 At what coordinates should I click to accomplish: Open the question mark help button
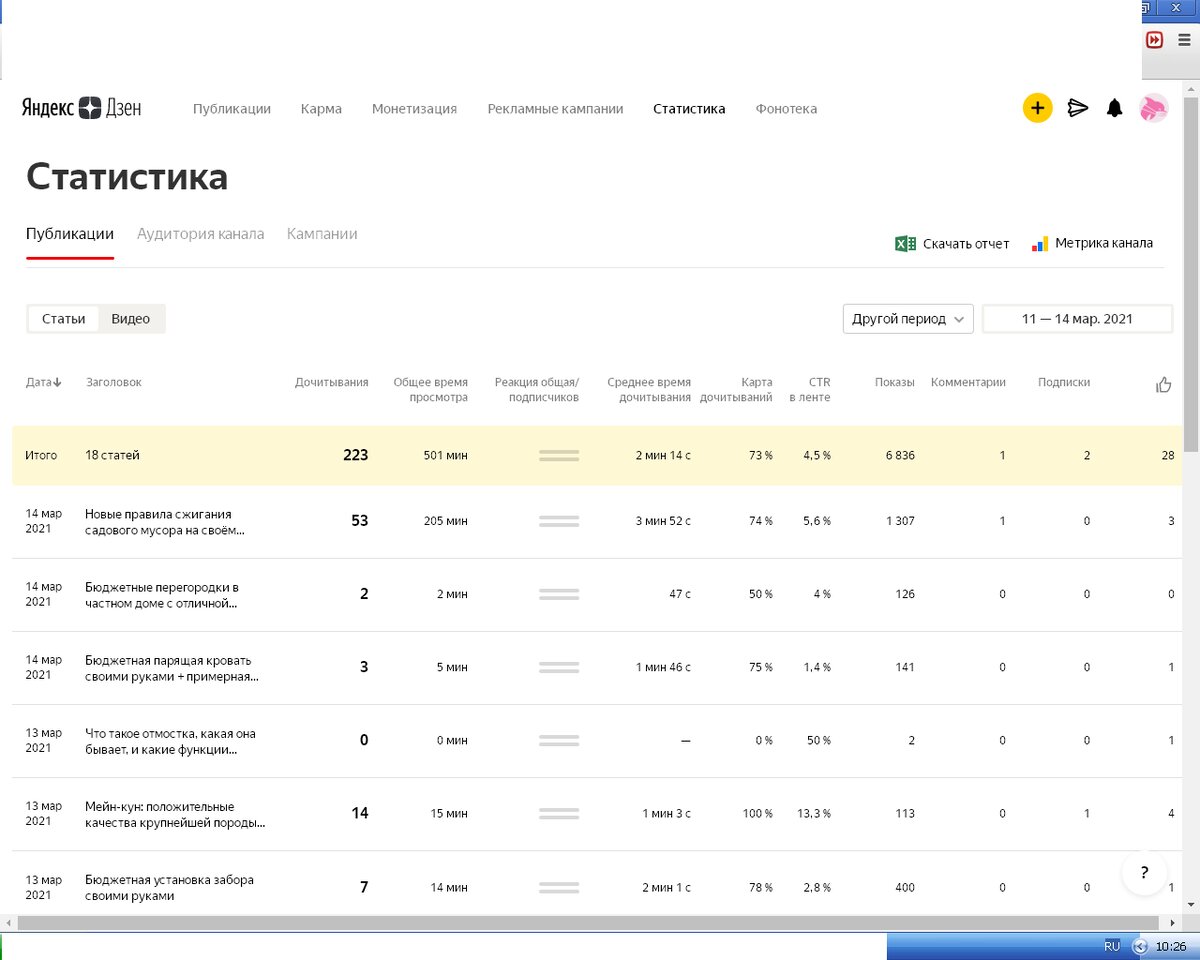coord(1145,872)
